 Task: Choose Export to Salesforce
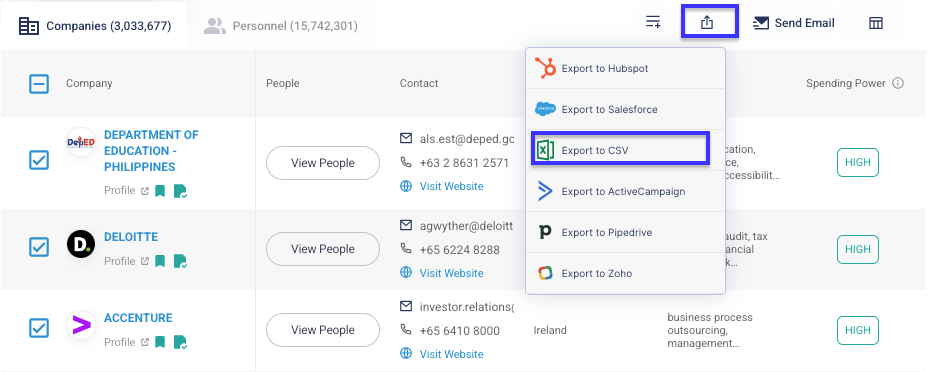625,109
